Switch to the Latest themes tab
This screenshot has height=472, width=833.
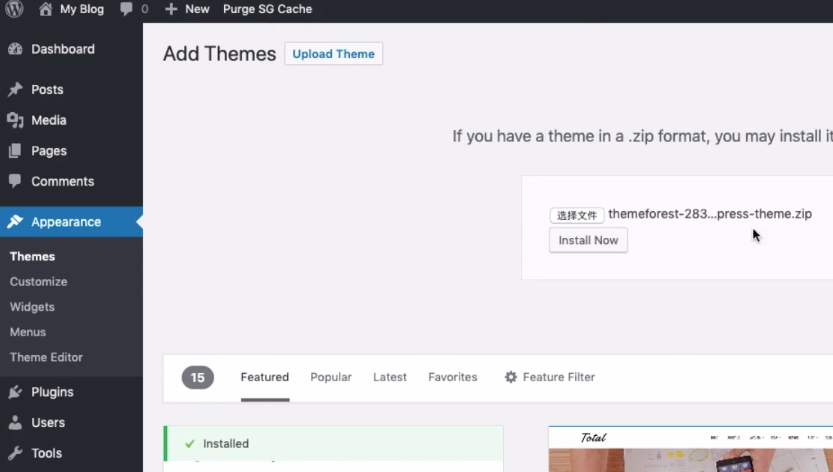[x=389, y=377]
